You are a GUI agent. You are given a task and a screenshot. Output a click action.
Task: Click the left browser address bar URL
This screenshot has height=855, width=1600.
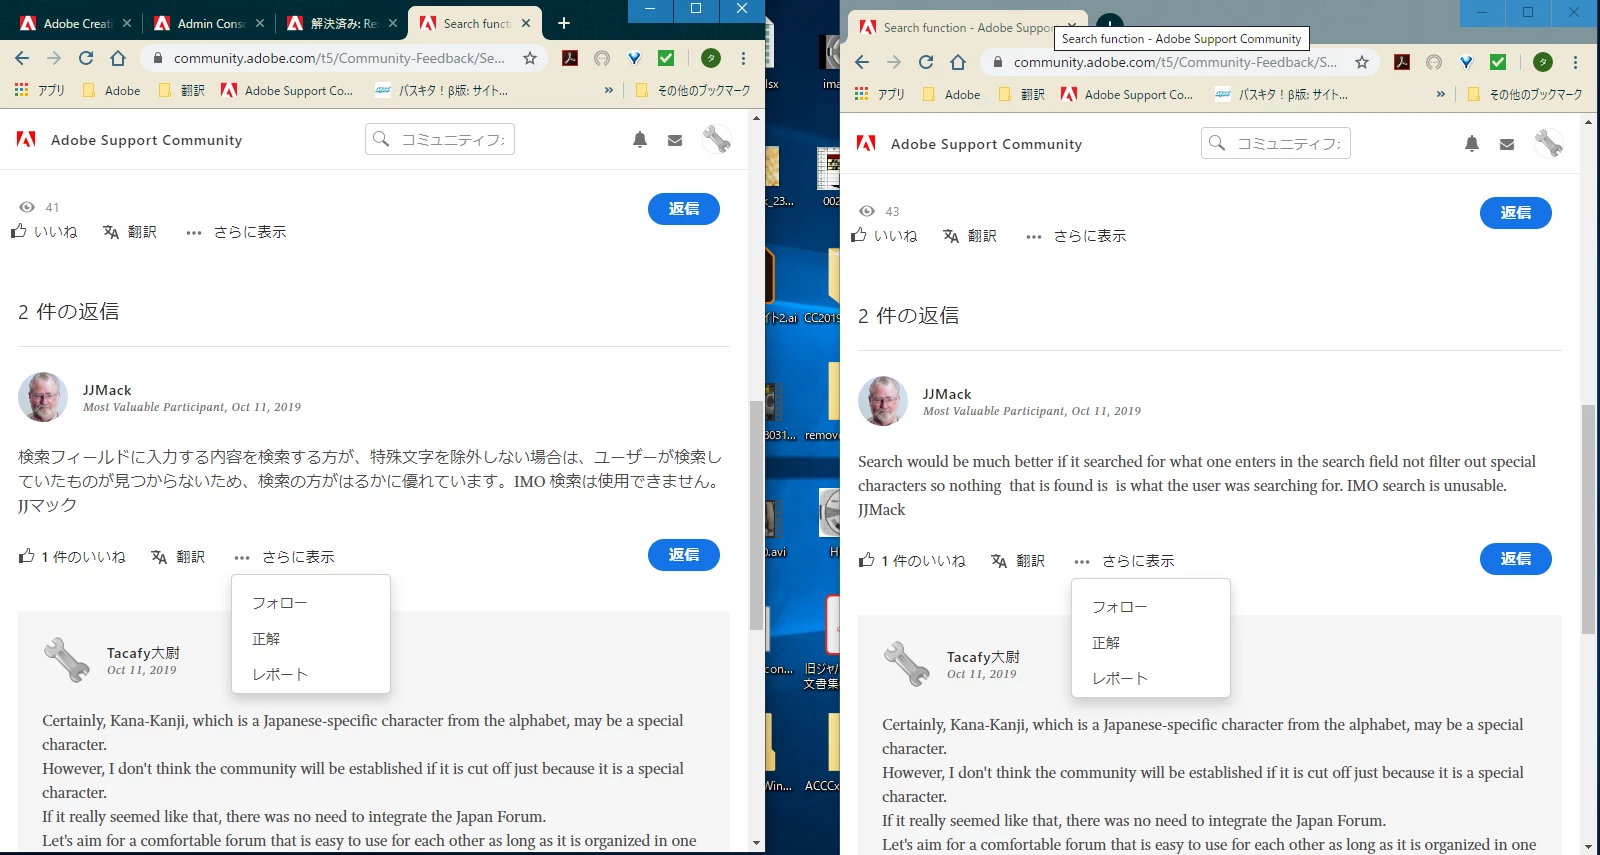(339, 58)
